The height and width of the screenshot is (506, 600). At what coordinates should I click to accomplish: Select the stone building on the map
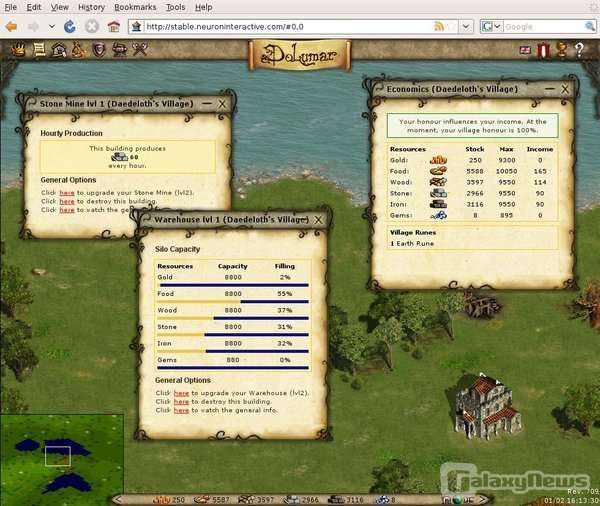pyautogui.click(x=487, y=406)
